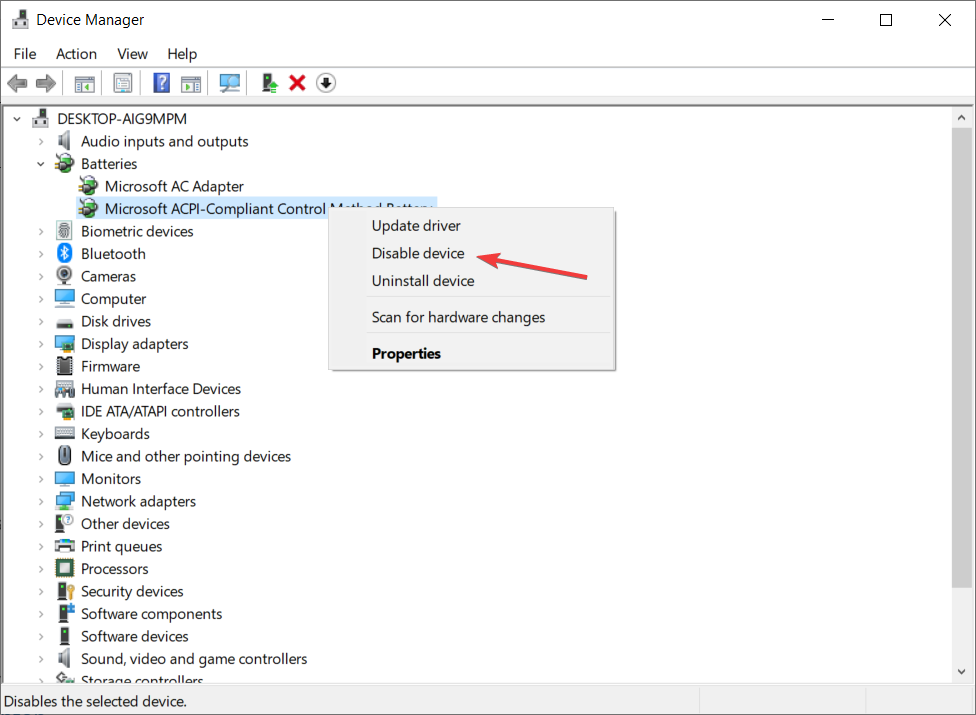Select Microsoft AC Adapter device
The height and width of the screenshot is (715, 976).
coord(174,186)
